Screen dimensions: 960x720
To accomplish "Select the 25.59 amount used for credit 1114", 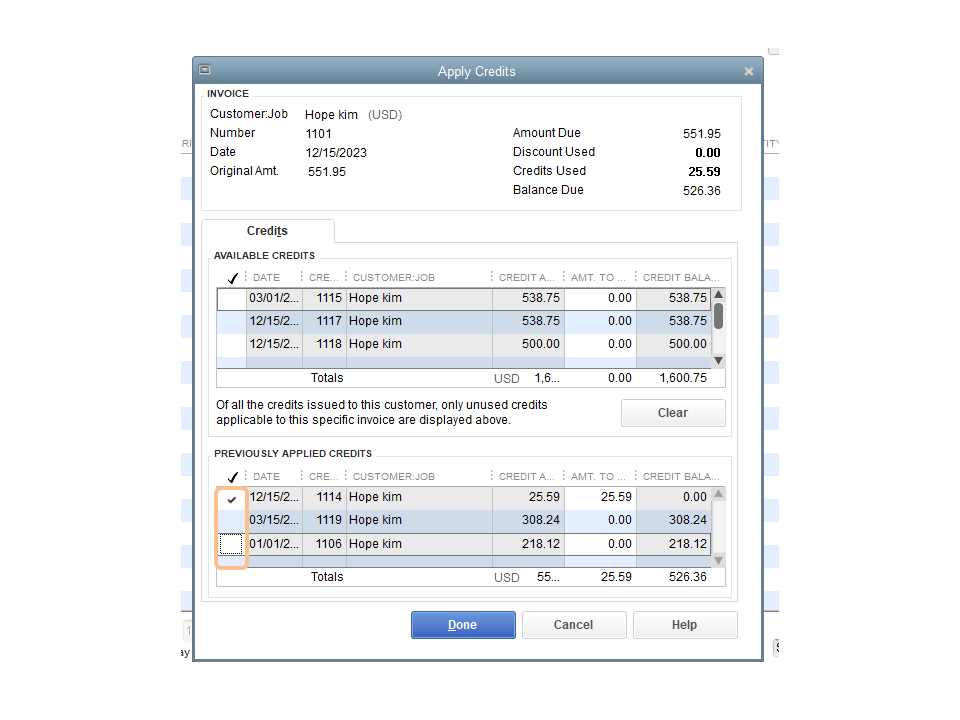I will point(601,497).
